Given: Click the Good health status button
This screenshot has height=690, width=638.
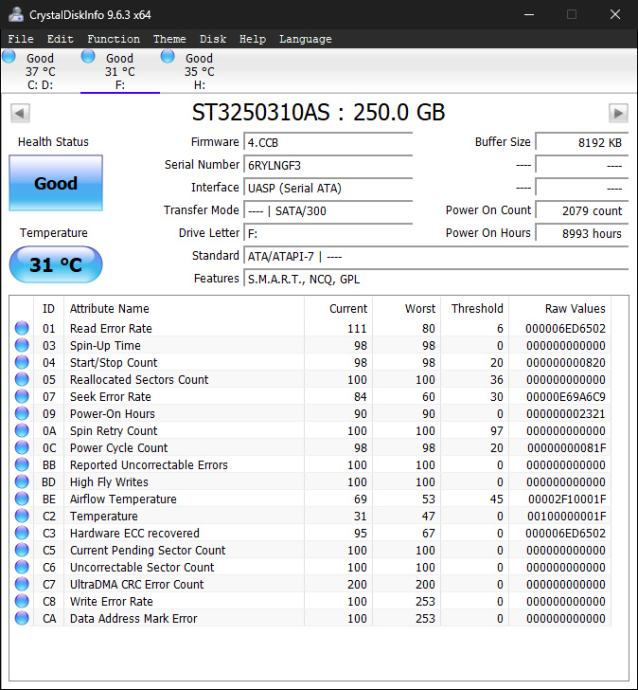Looking at the screenshot, I should coord(56,183).
